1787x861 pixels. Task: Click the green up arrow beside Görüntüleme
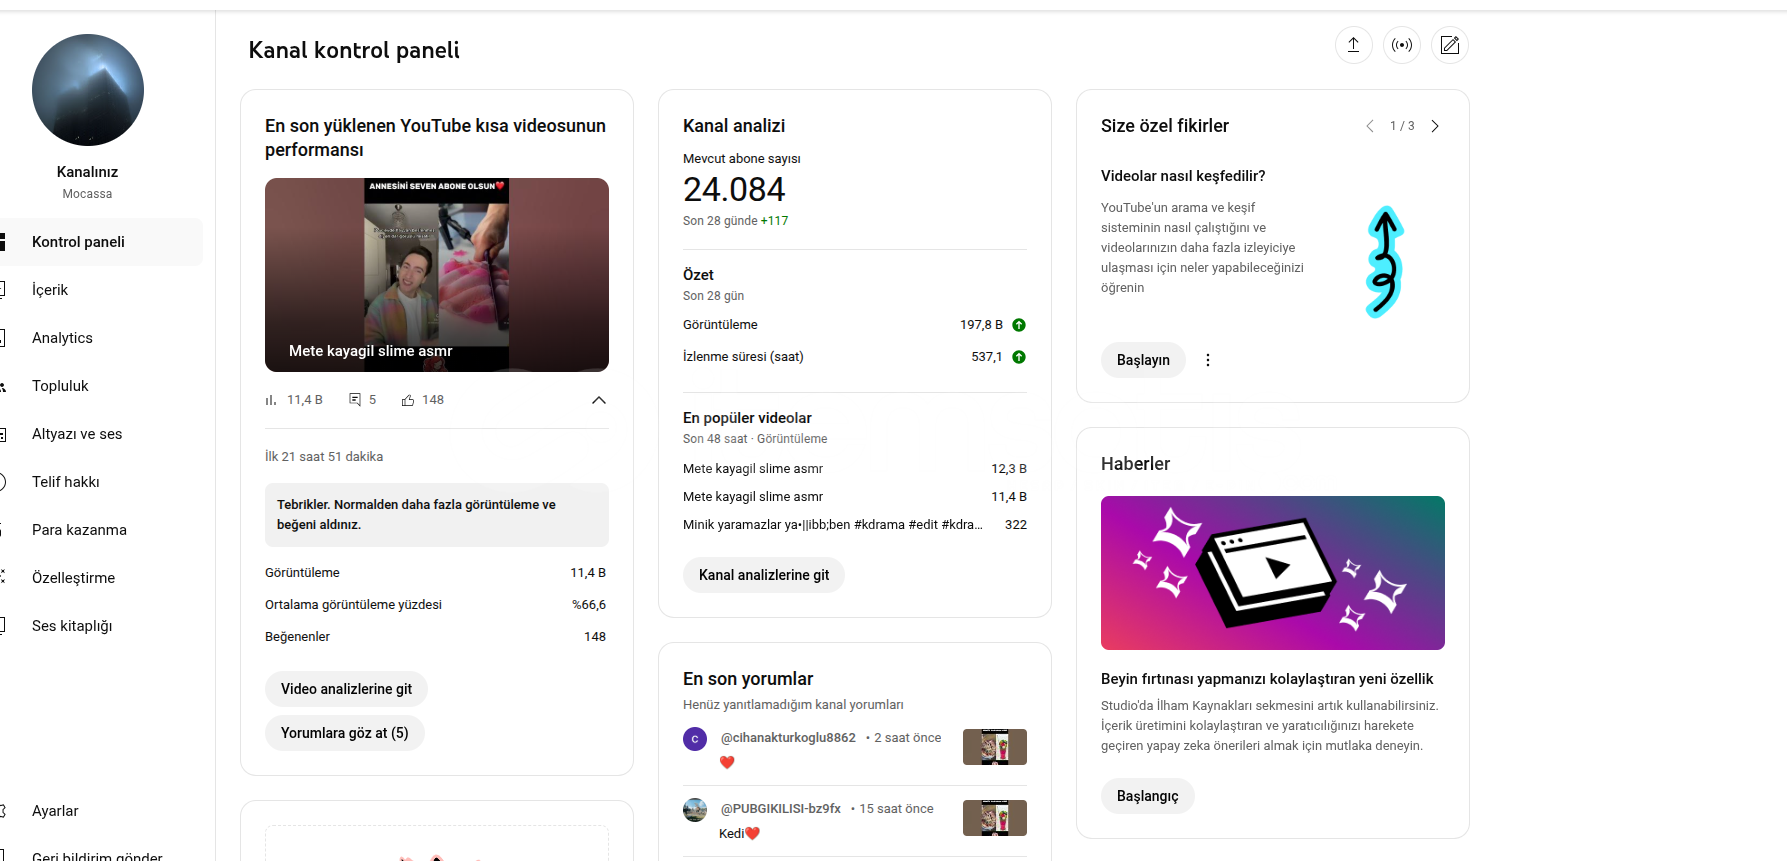[1019, 325]
